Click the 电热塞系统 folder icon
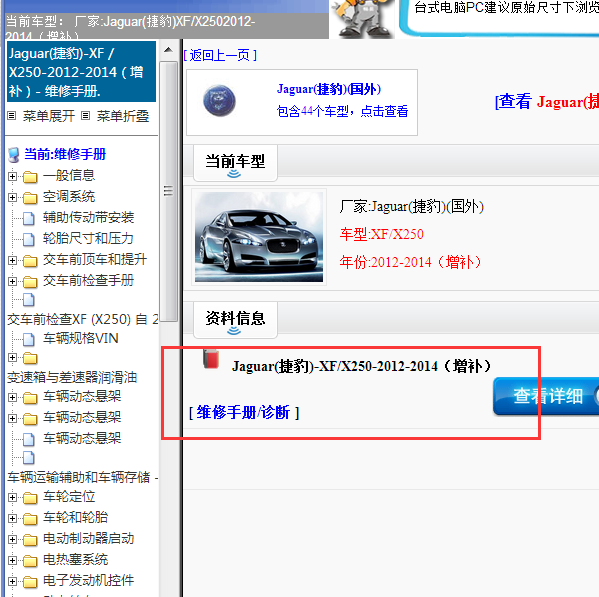 [30, 561]
